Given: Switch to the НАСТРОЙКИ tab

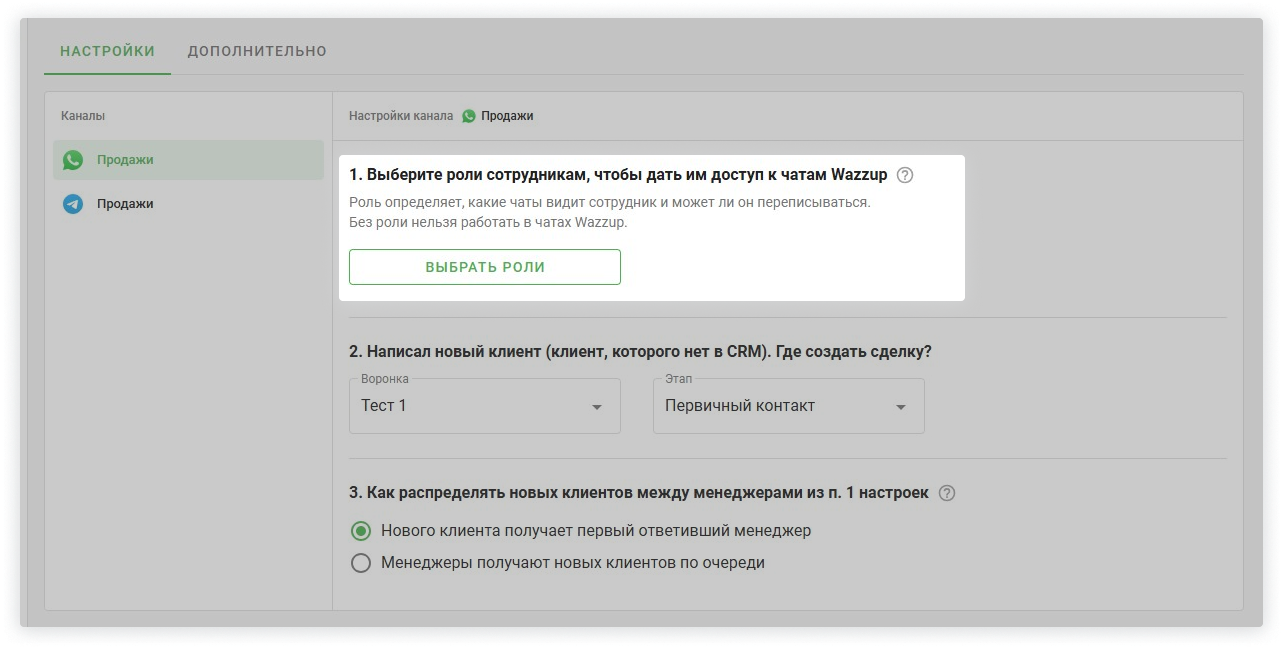Looking at the screenshot, I should click(x=107, y=51).
